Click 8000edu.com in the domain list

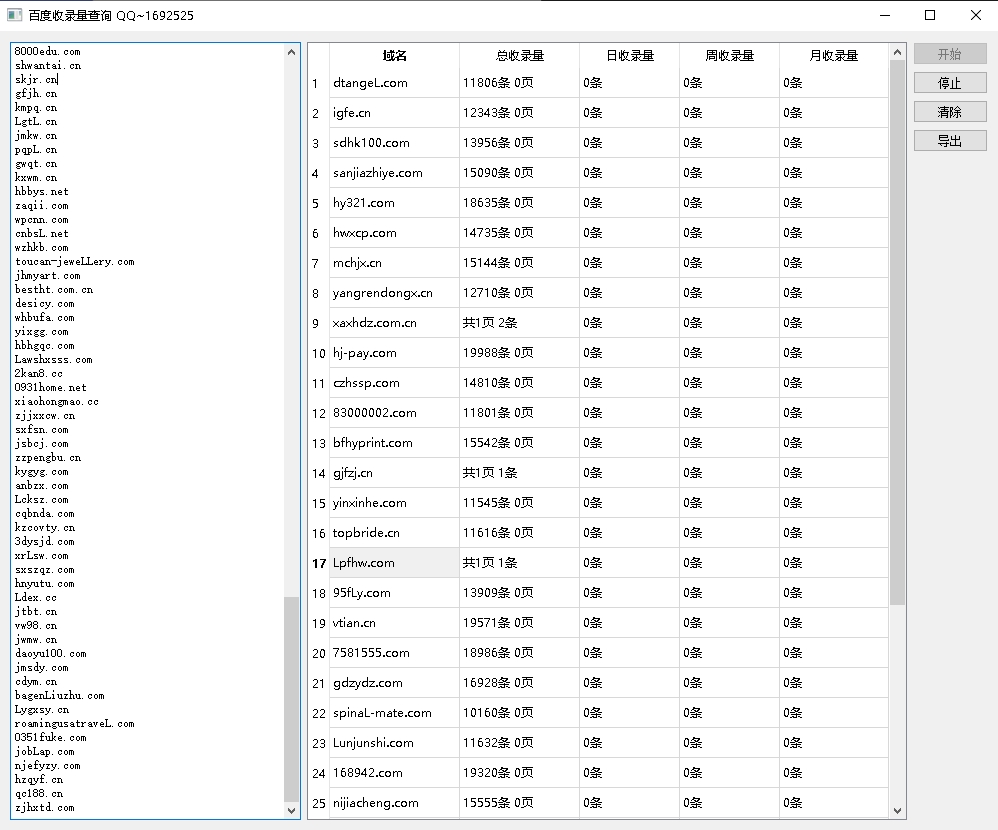coord(48,52)
